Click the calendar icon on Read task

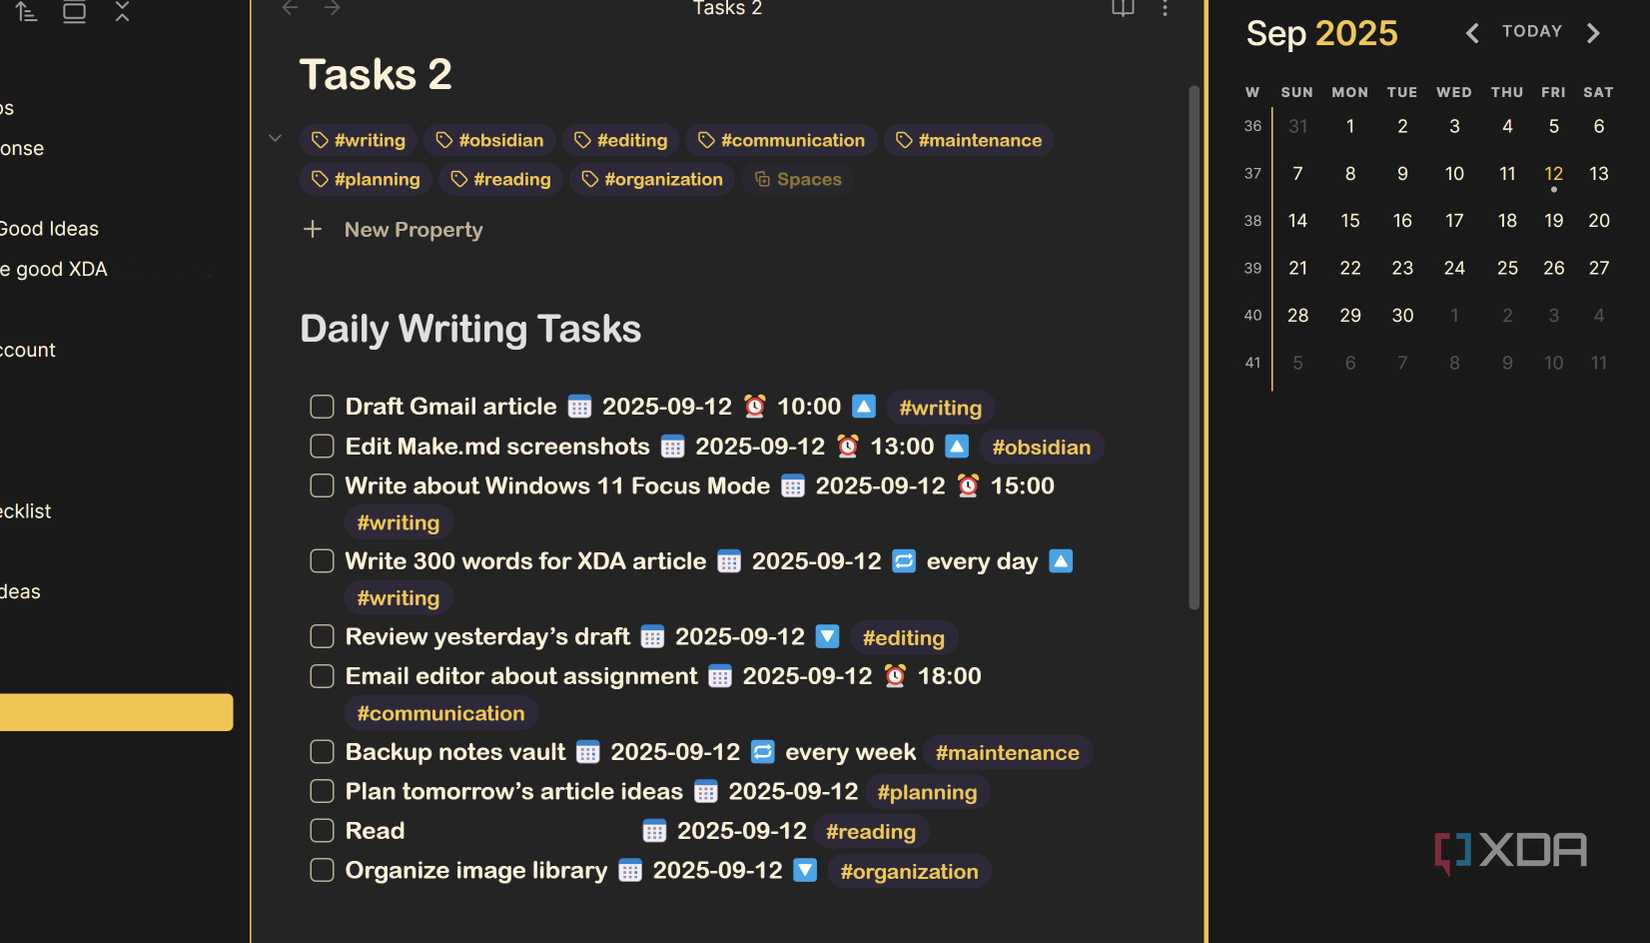(654, 831)
